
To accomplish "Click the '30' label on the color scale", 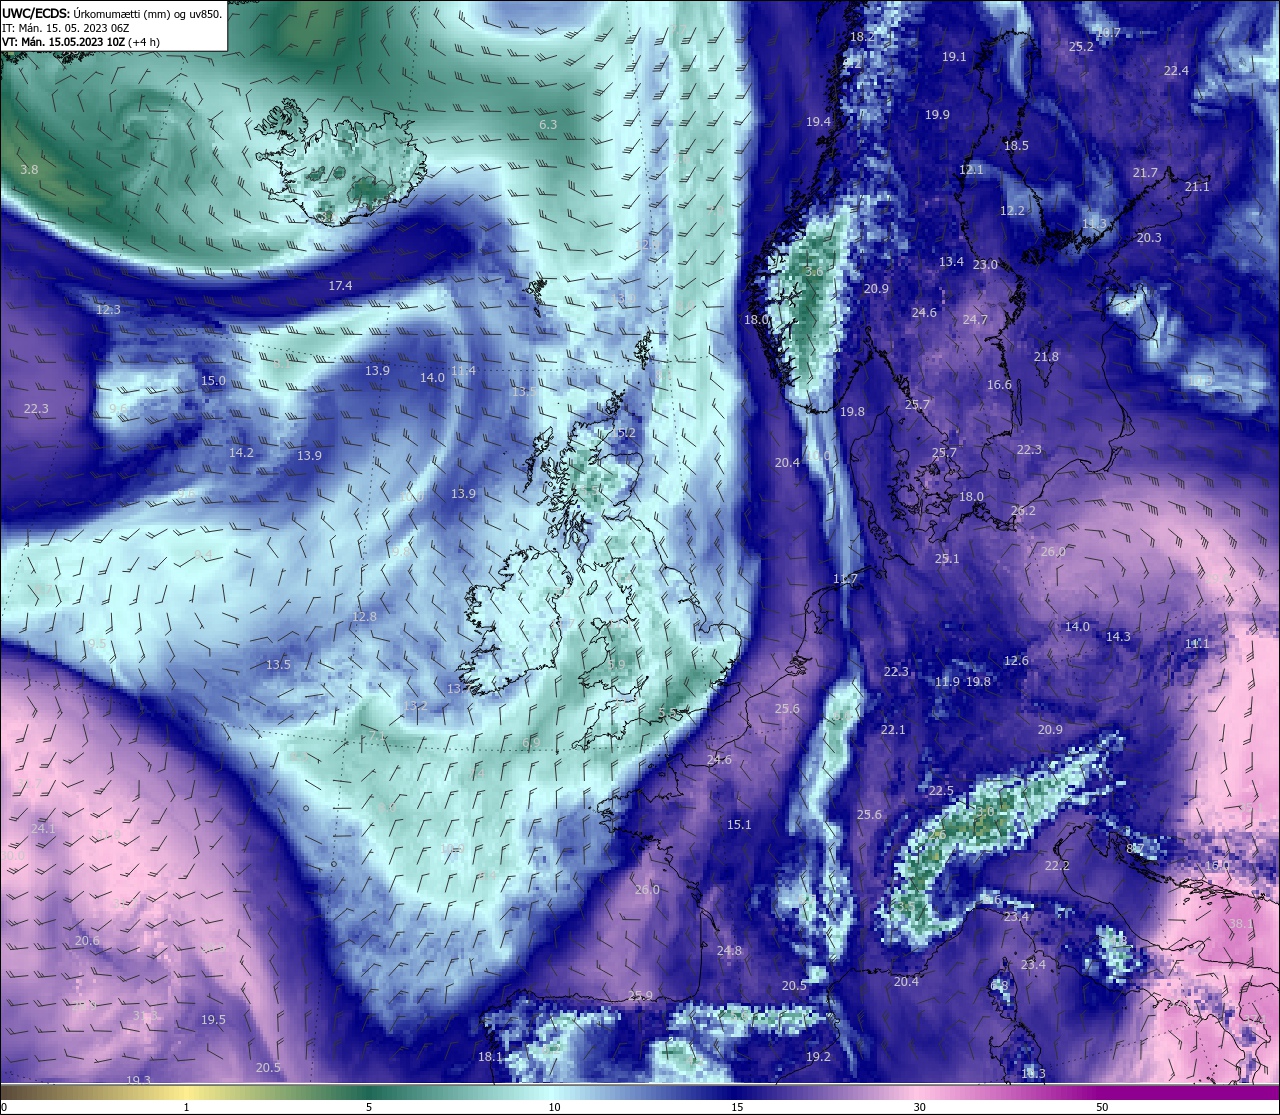I will point(919,1107).
